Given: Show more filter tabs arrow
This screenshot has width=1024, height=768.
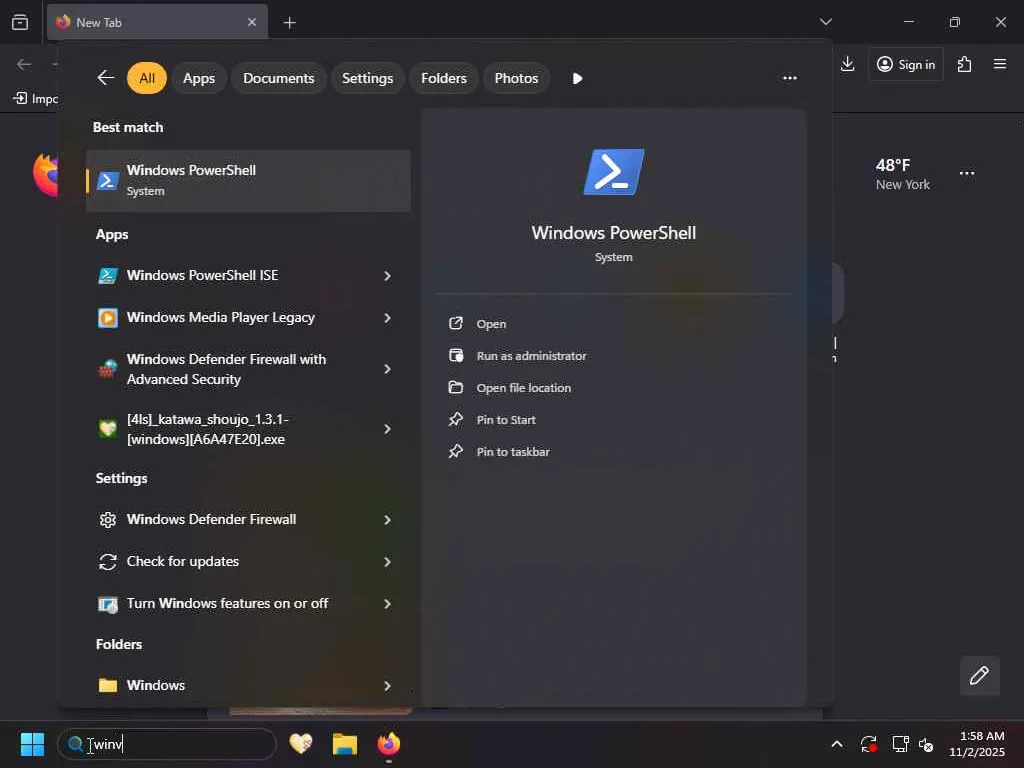Looking at the screenshot, I should point(577,78).
